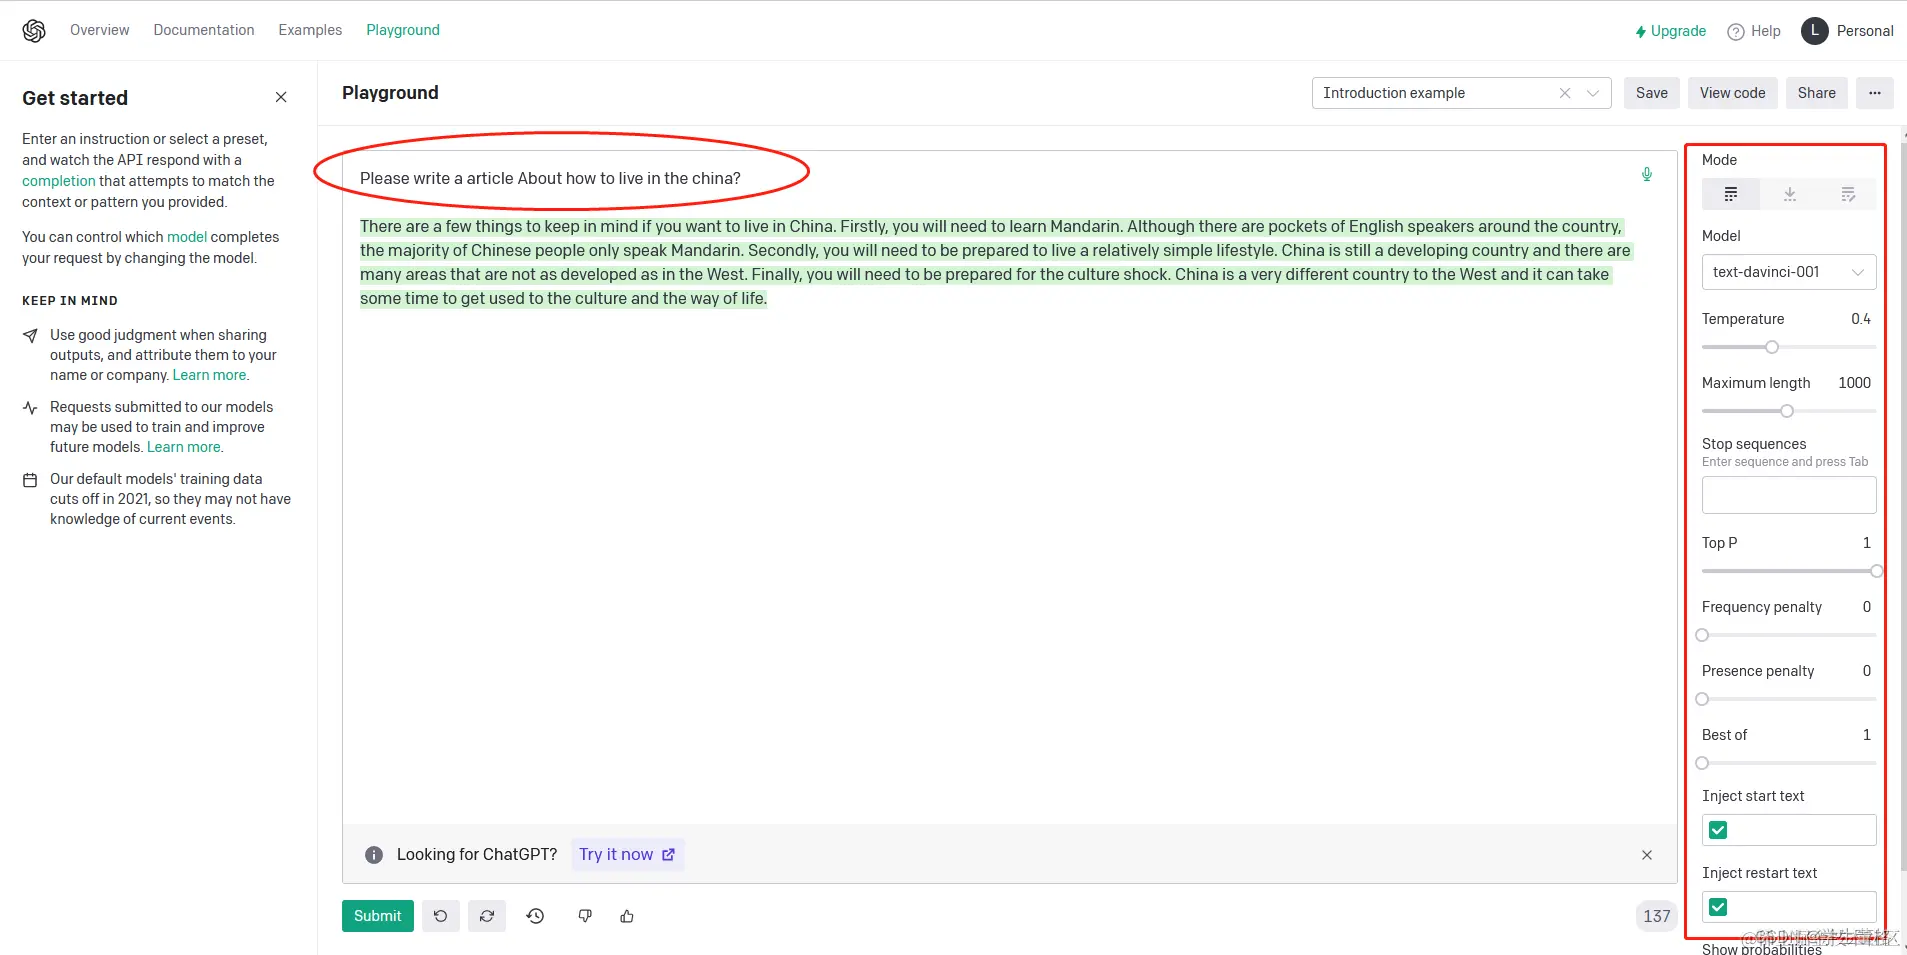Uncheck the Inject start text checkbox
The image size is (1907, 955).
point(1719,829)
